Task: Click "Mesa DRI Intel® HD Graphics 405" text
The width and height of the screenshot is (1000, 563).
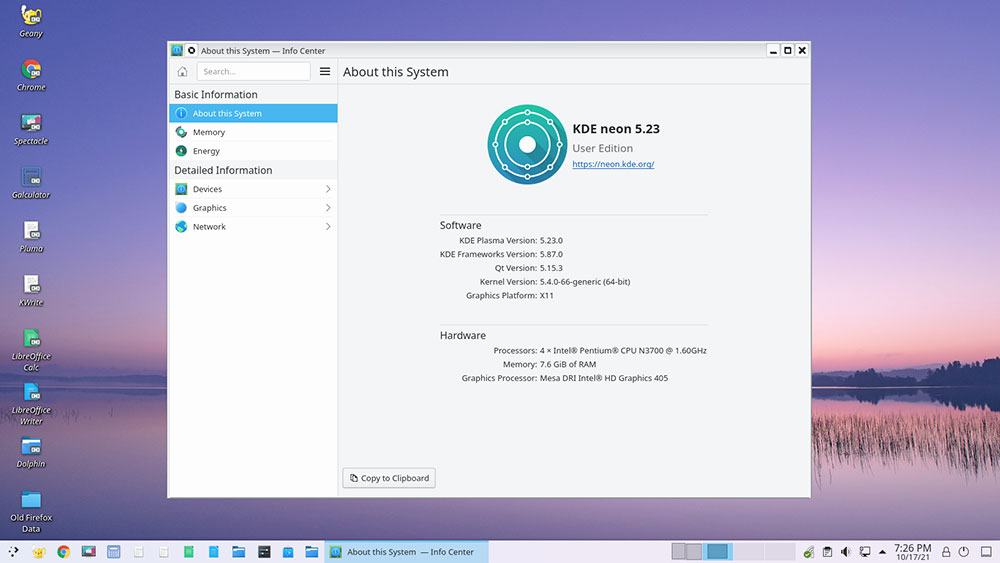Action: point(604,378)
